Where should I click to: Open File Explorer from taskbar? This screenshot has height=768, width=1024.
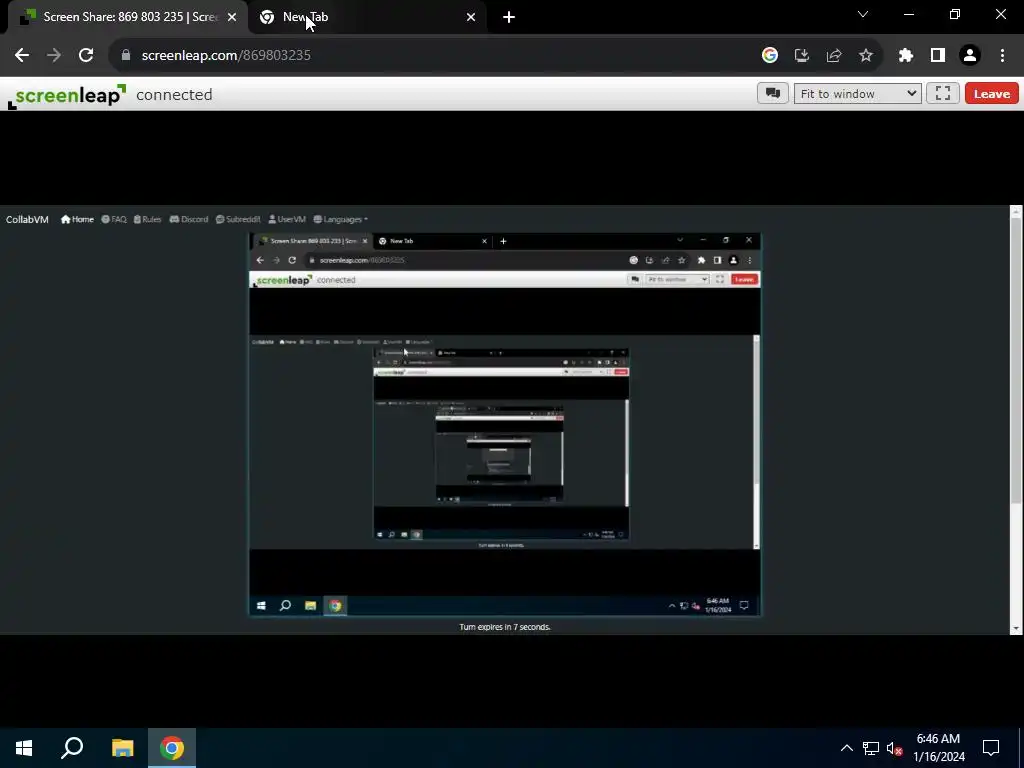pyautogui.click(x=122, y=748)
